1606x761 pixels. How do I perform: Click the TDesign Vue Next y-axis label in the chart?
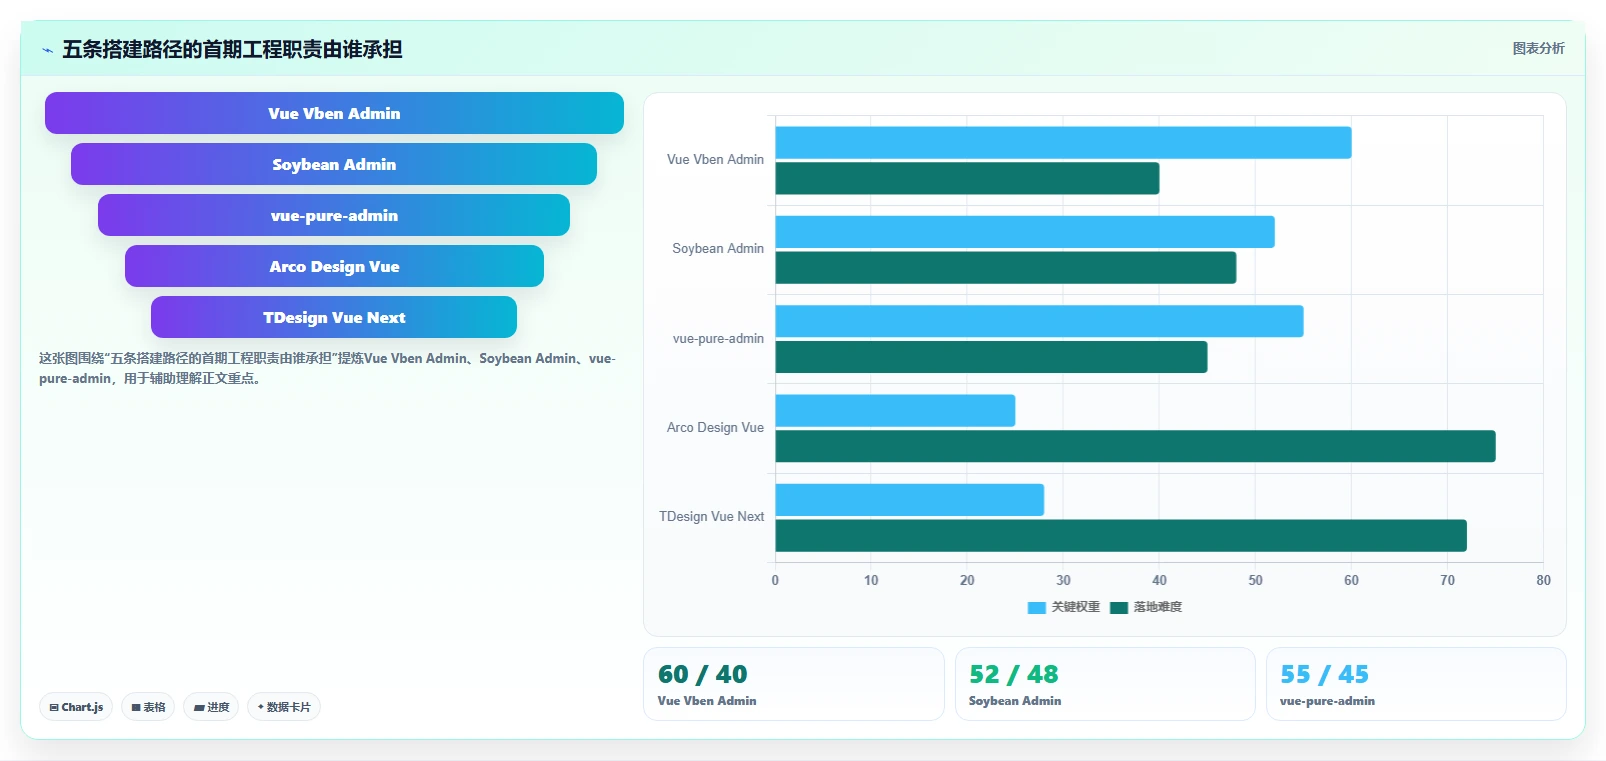[711, 517]
